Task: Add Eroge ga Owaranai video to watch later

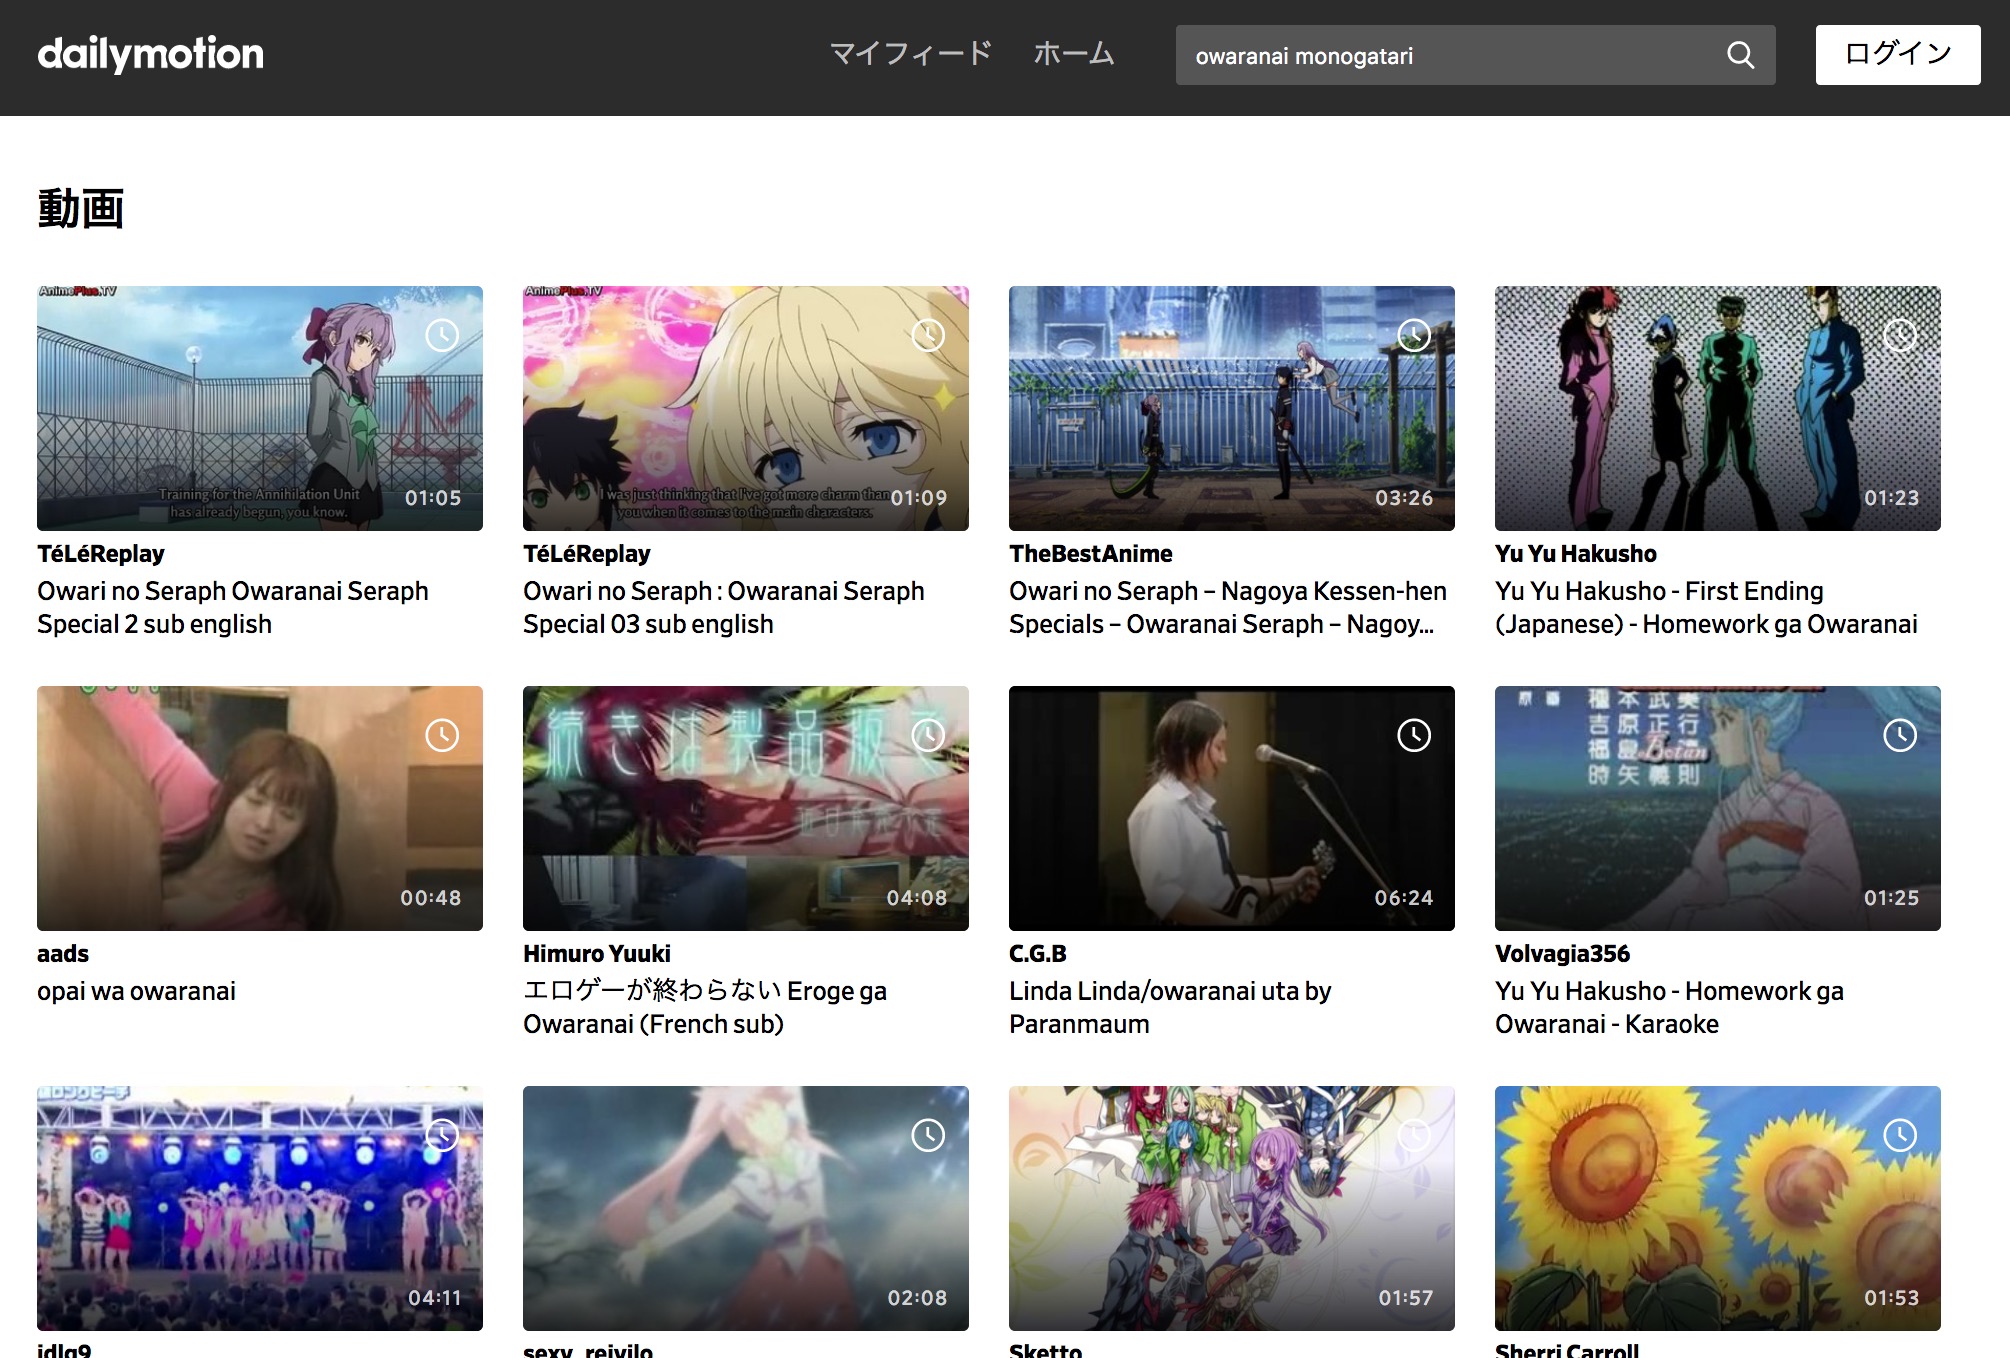Action: (928, 735)
